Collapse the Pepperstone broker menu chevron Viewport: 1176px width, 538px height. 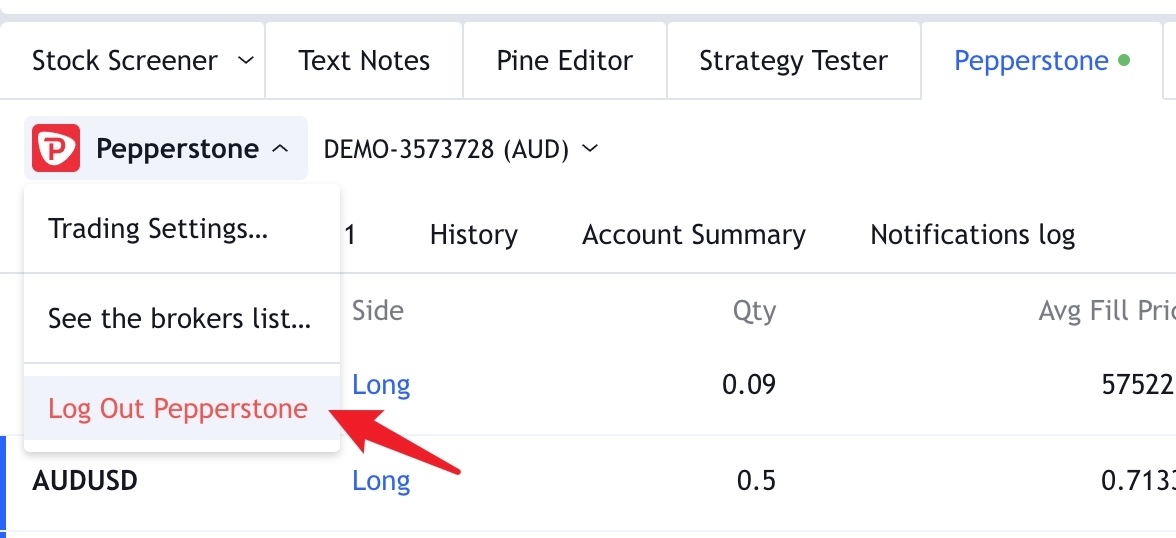coord(279,149)
